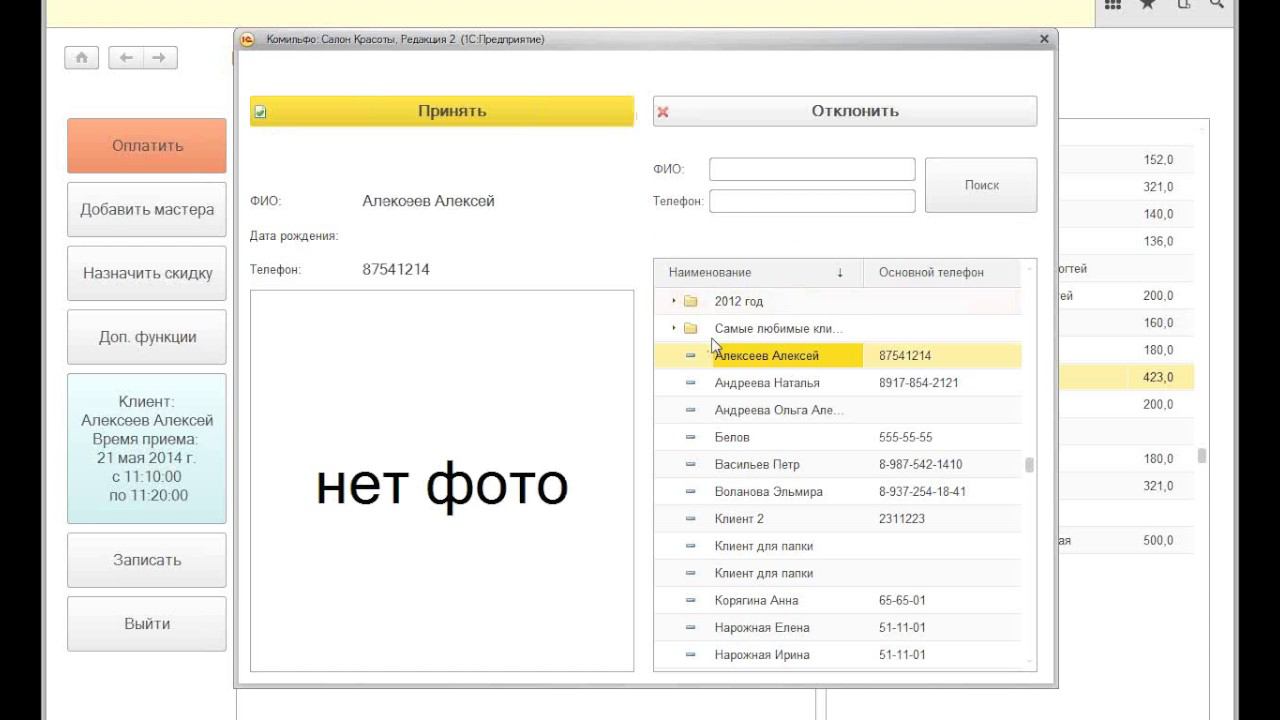The height and width of the screenshot is (720, 1280).
Task: Focus the ФИО search input field
Action: click(812, 169)
